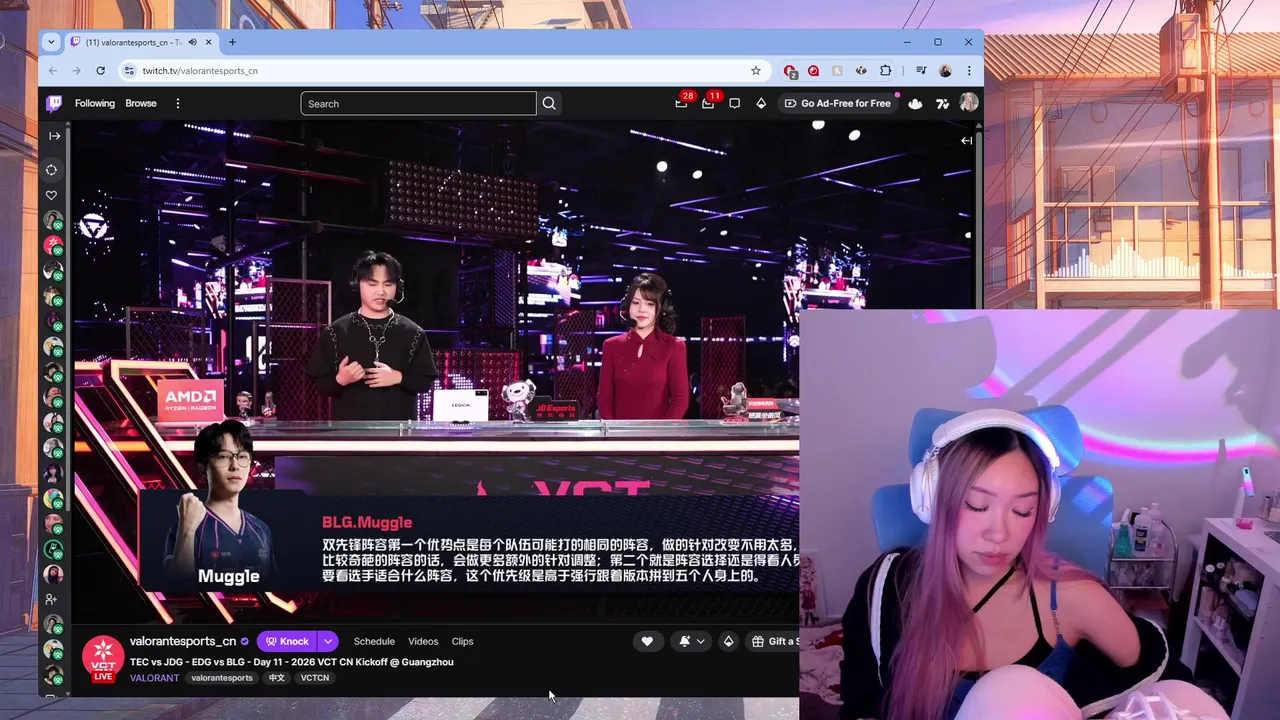
Task: Click the site info icon in address bar
Action: [128, 71]
